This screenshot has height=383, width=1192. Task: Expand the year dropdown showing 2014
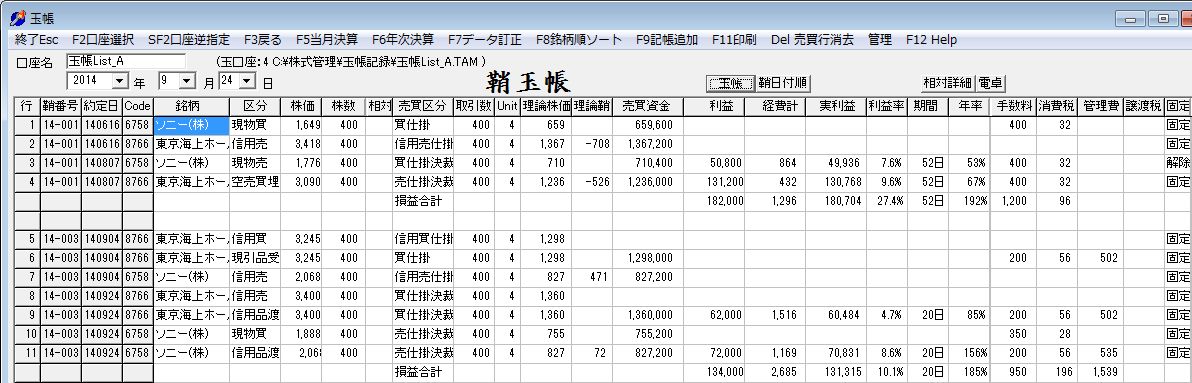click(120, 80)
